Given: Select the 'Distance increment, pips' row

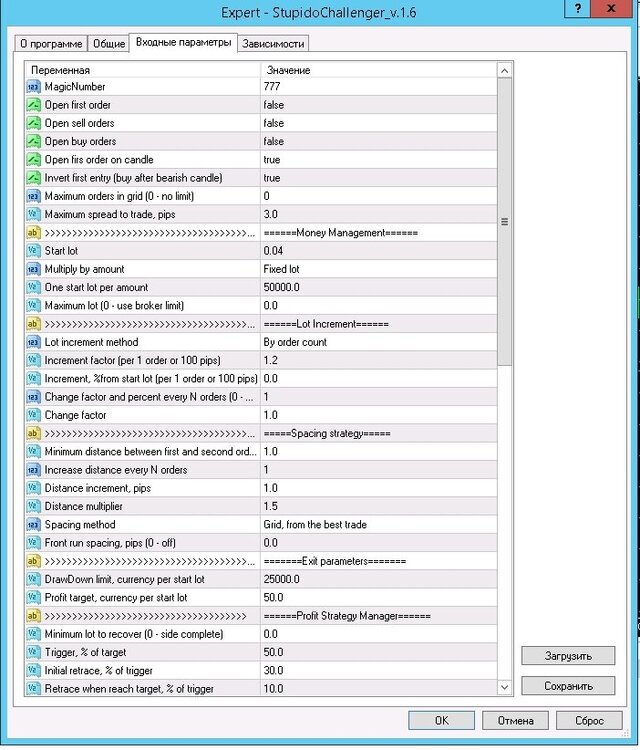Looking at the screenshot, I should tap(261, 488).
